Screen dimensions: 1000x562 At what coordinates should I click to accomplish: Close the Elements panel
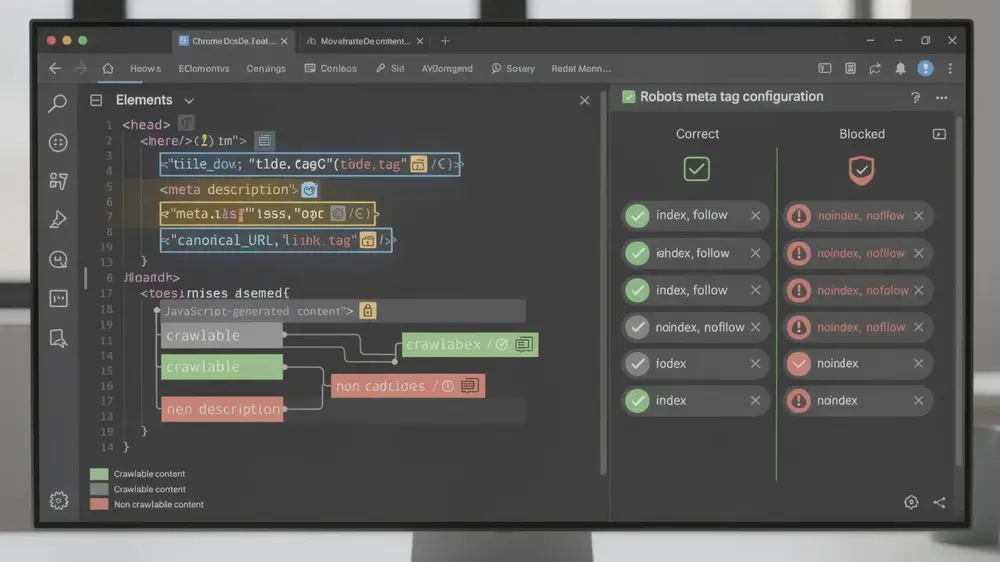tap(584, 101)
